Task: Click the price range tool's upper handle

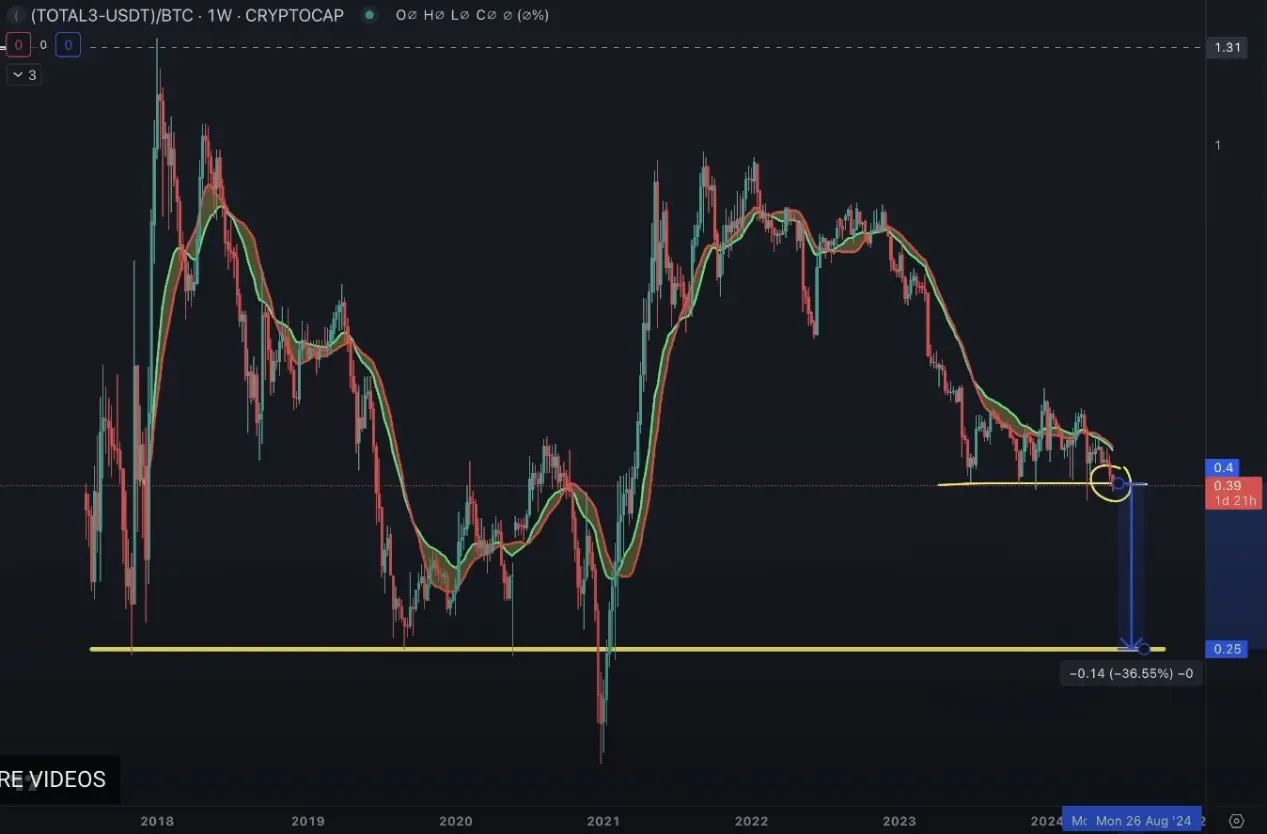Action: pyautogui.click(x=1118, y=485)
